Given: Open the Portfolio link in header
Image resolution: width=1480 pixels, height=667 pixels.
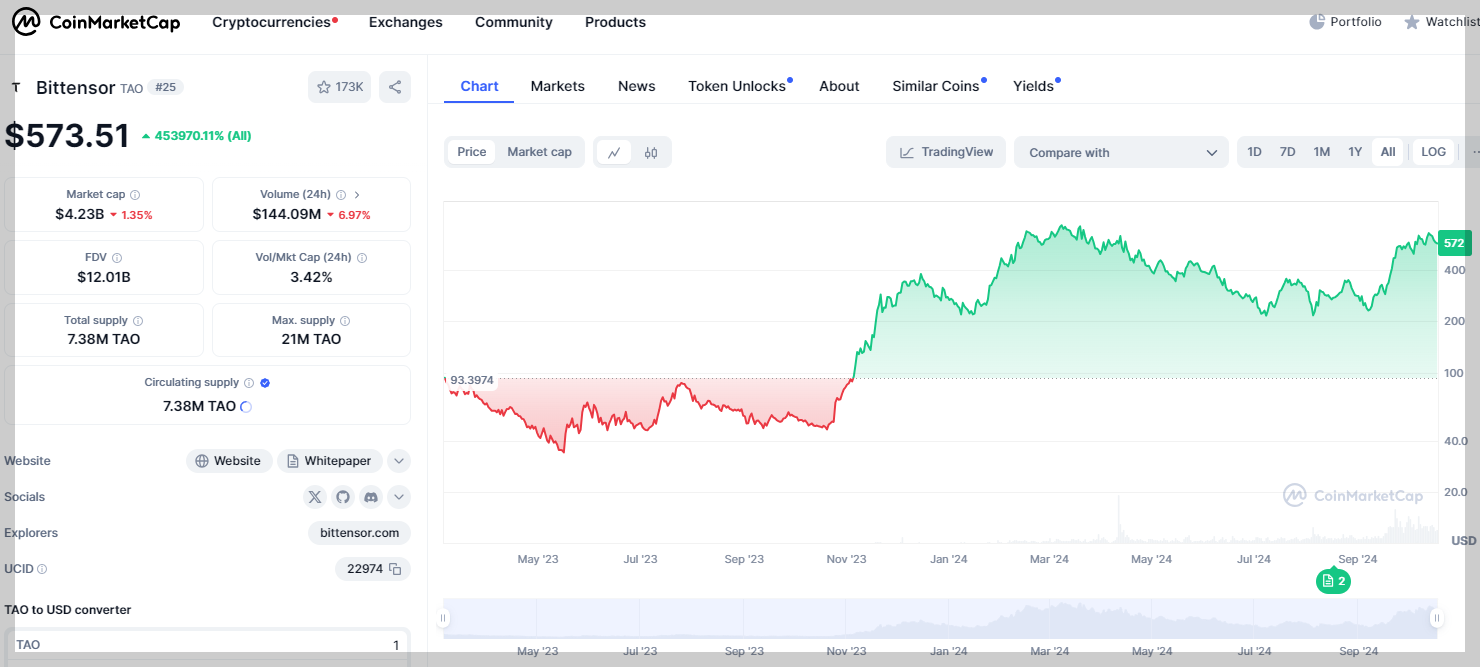Looking at the screenshot, I should click(1346, 22).
